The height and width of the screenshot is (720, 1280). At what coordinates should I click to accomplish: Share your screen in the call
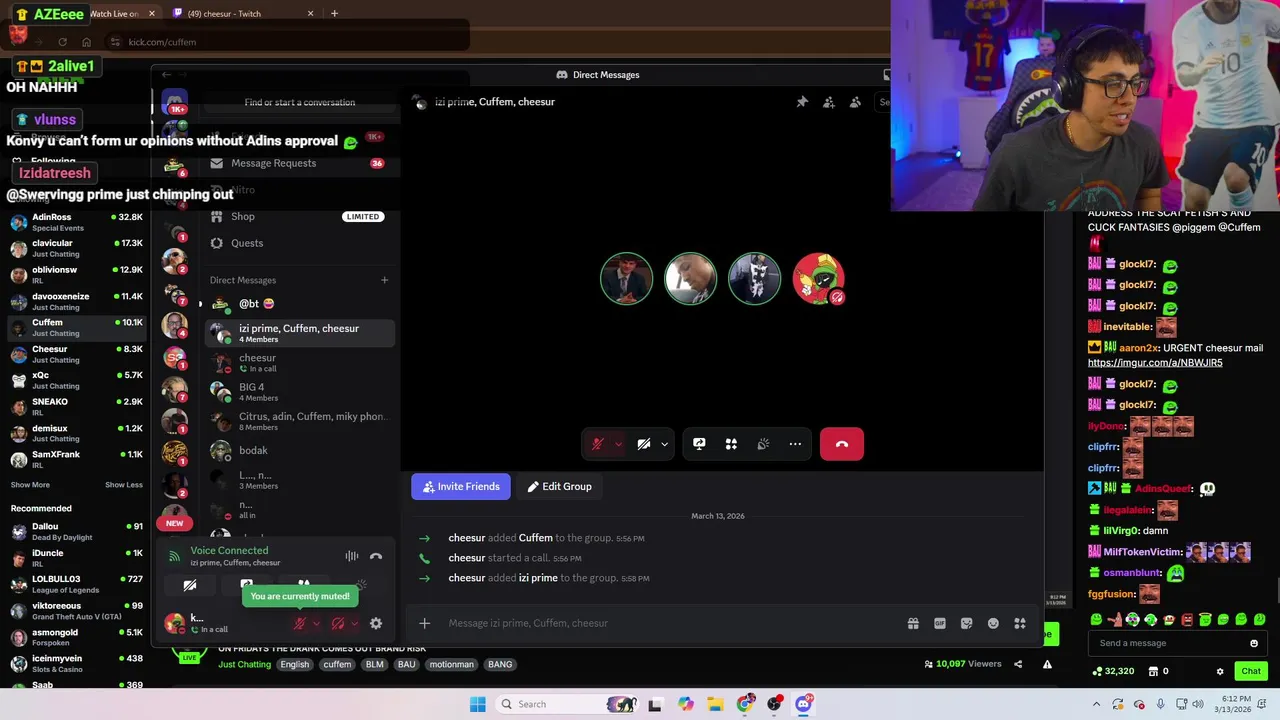(699, 444)
